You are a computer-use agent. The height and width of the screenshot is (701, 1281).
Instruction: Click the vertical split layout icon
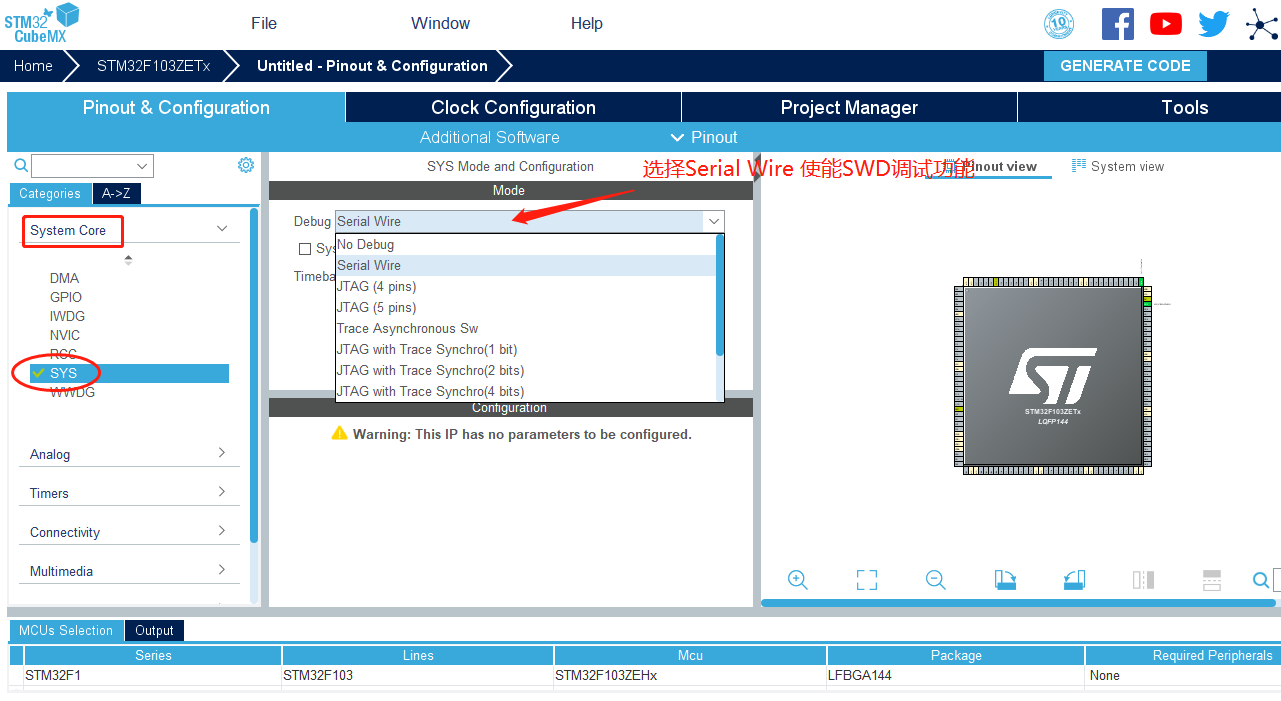point(1143,580)
